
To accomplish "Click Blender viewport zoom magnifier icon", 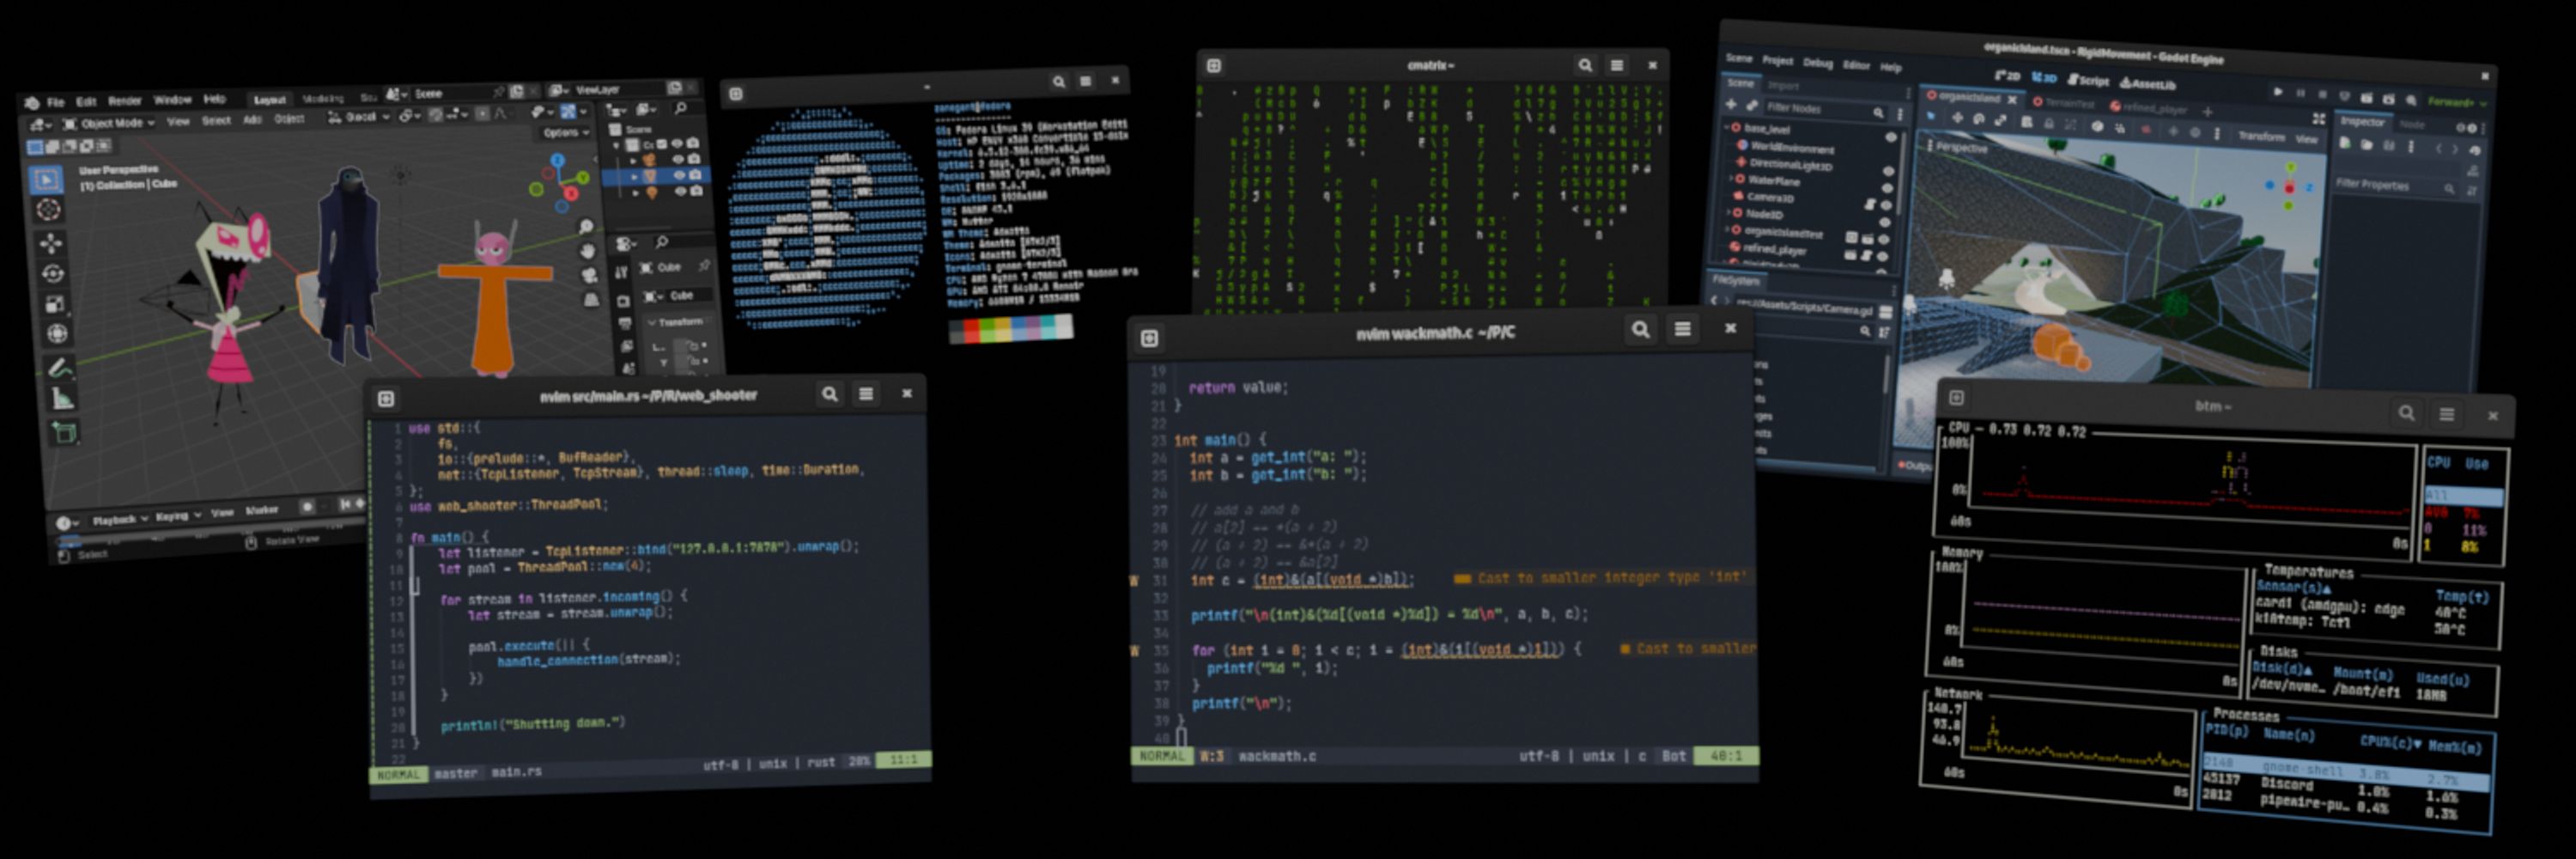I will 586,226.
